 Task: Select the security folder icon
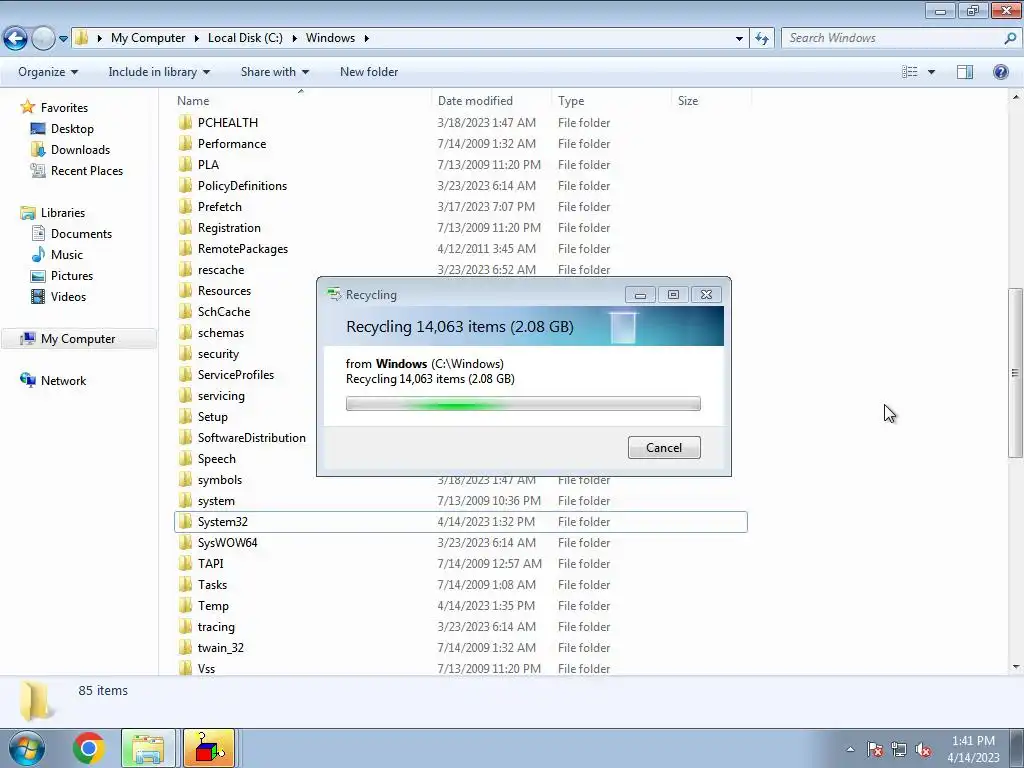185,354
